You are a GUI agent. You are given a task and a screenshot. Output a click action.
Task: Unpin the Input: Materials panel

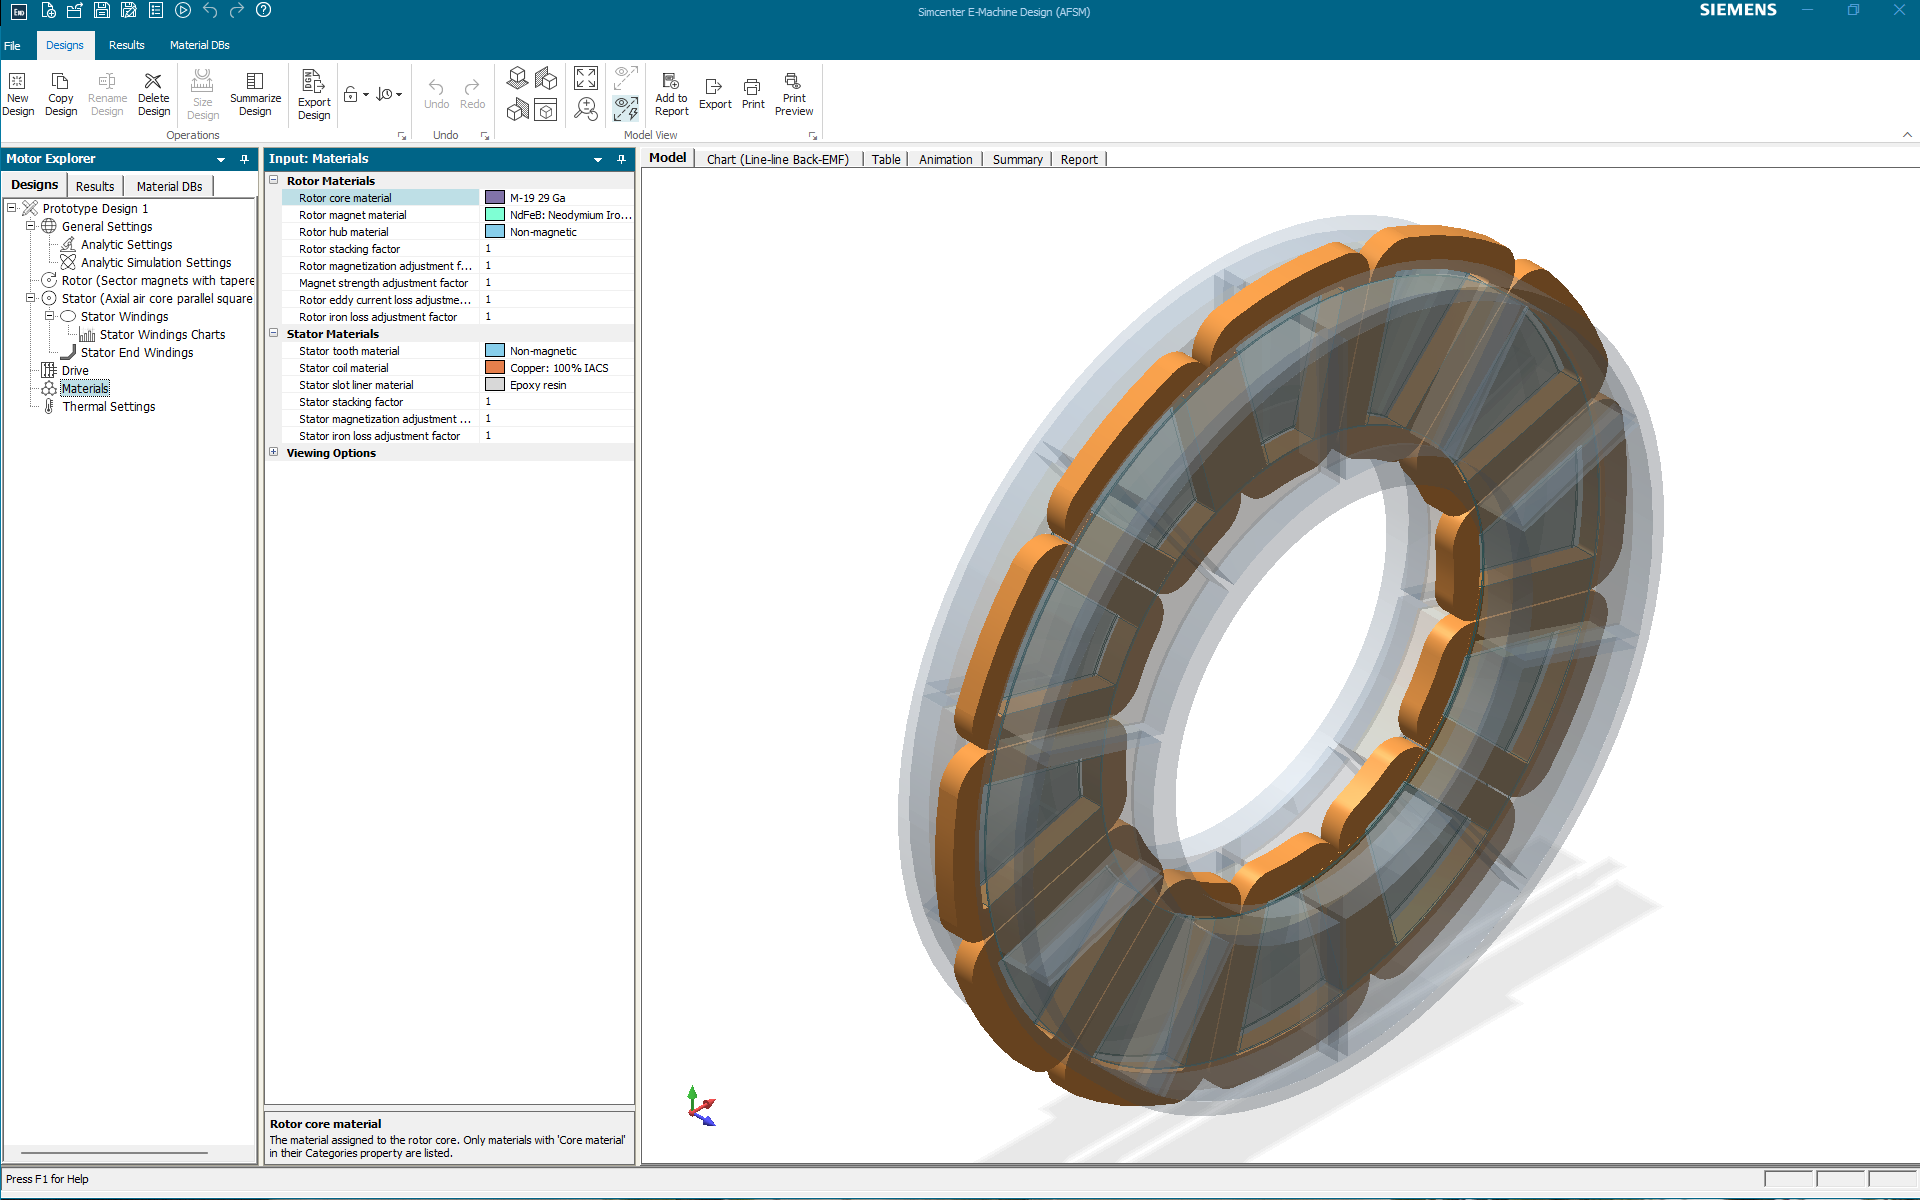621,158
